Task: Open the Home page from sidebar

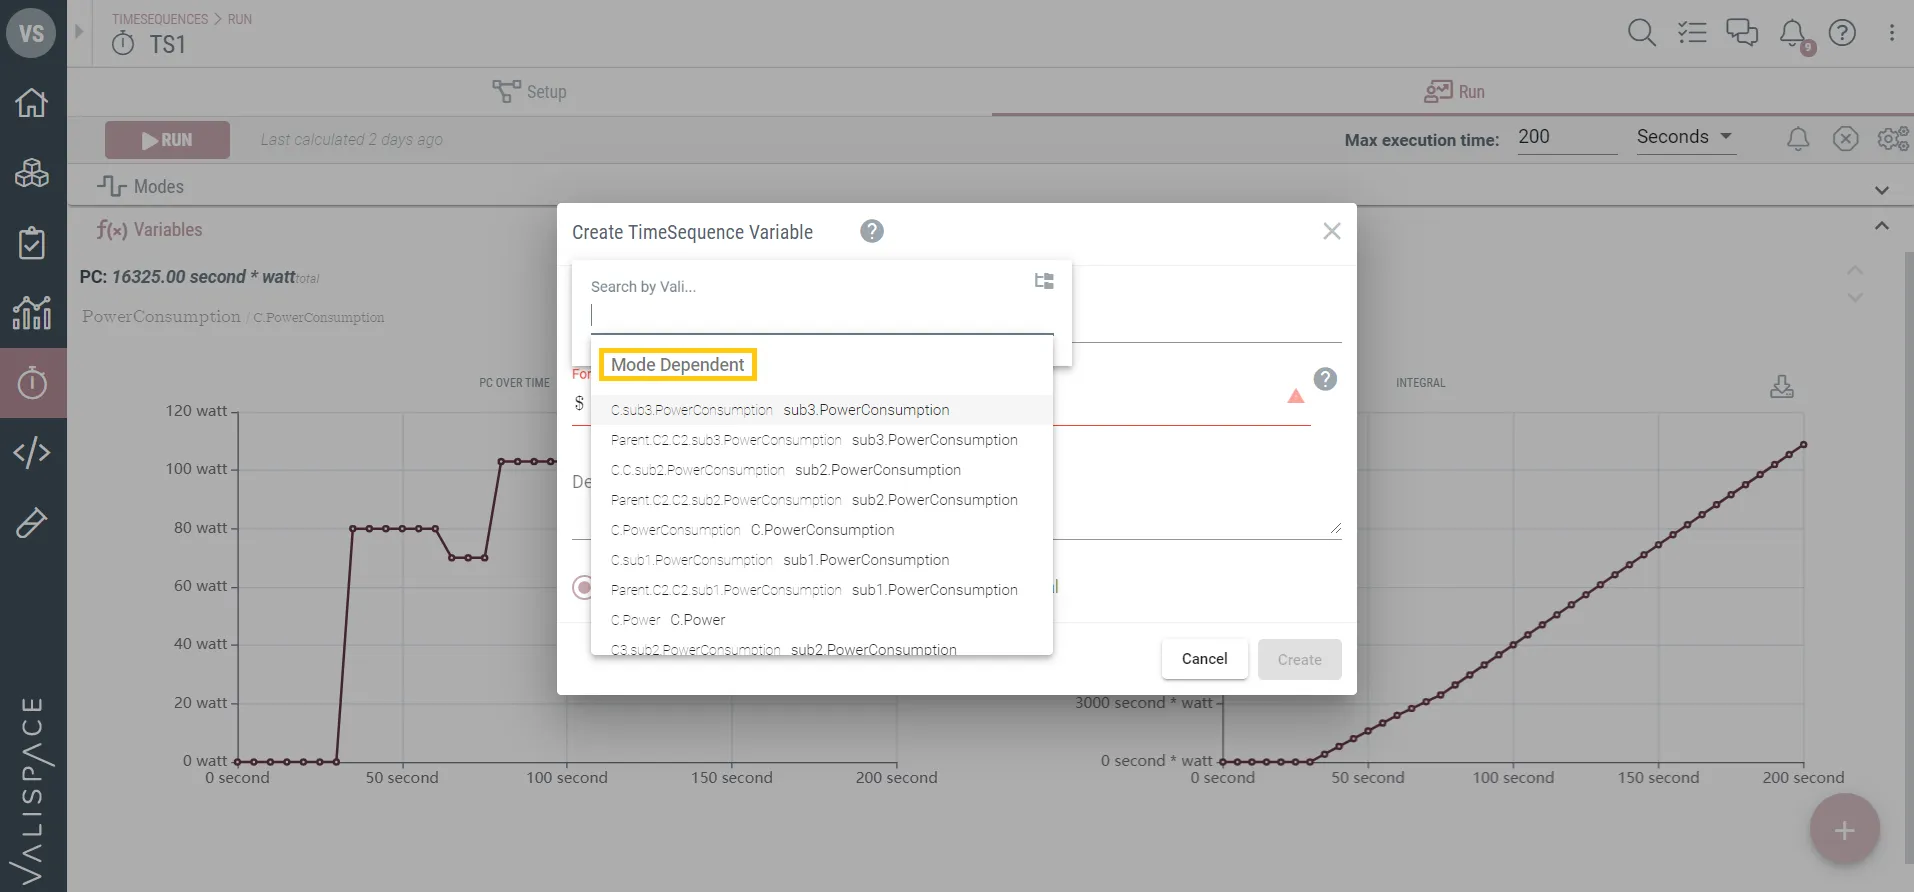Action: [x=32, y=102]
